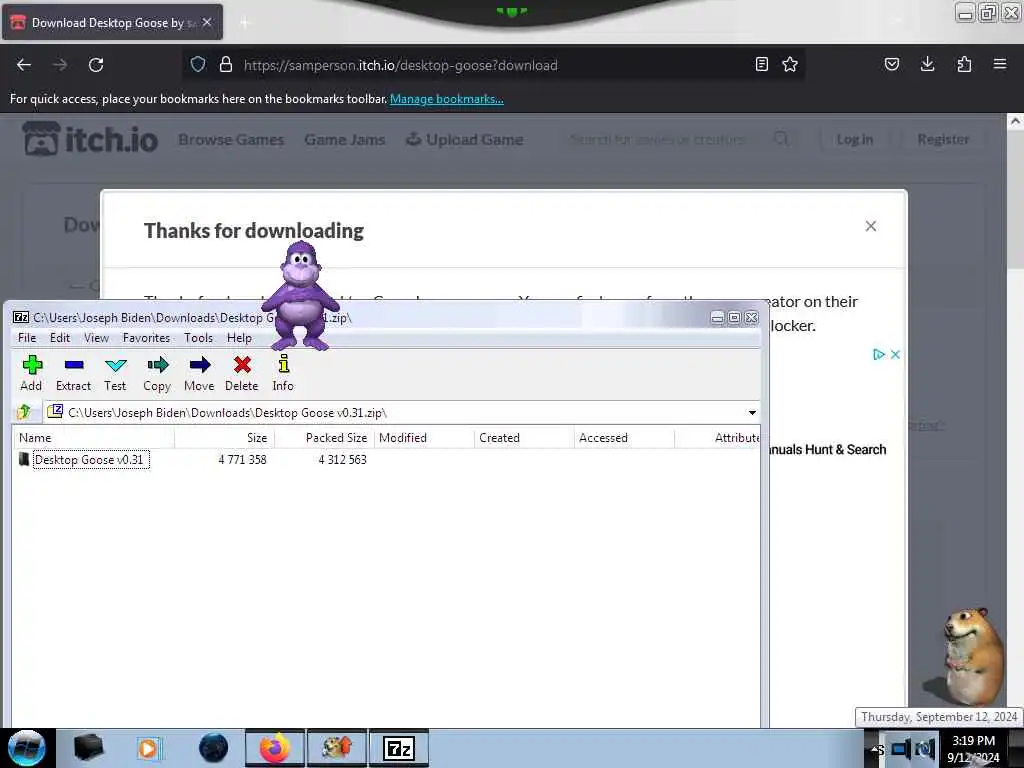
Task: Open the 7-Zip Edit menu
Action: [59, 338]
